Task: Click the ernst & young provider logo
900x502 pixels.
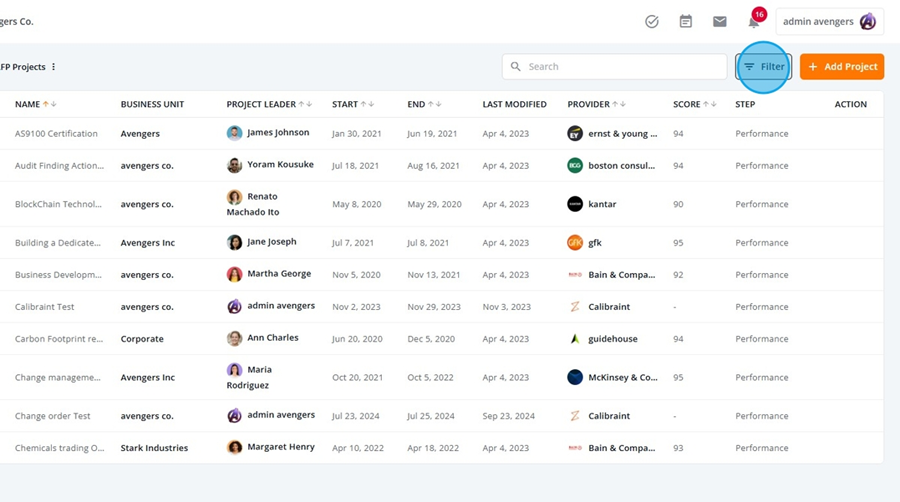Action: [x=575, y=134]
